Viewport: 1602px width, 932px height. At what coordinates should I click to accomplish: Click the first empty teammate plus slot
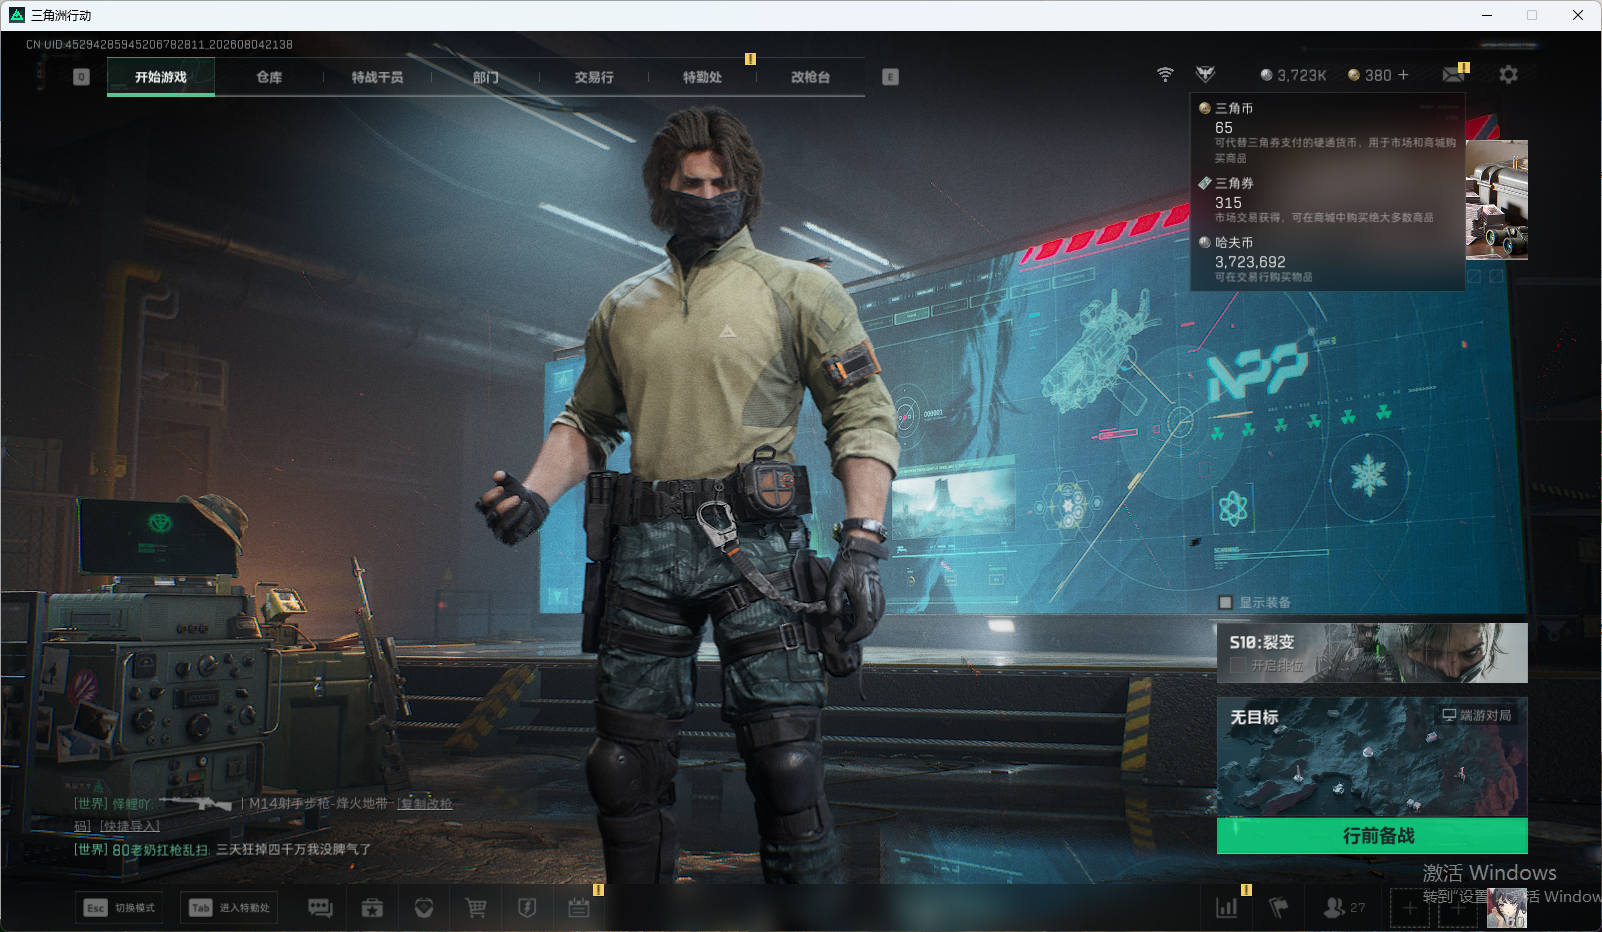pyautogui.click(x=1409, y=908)
